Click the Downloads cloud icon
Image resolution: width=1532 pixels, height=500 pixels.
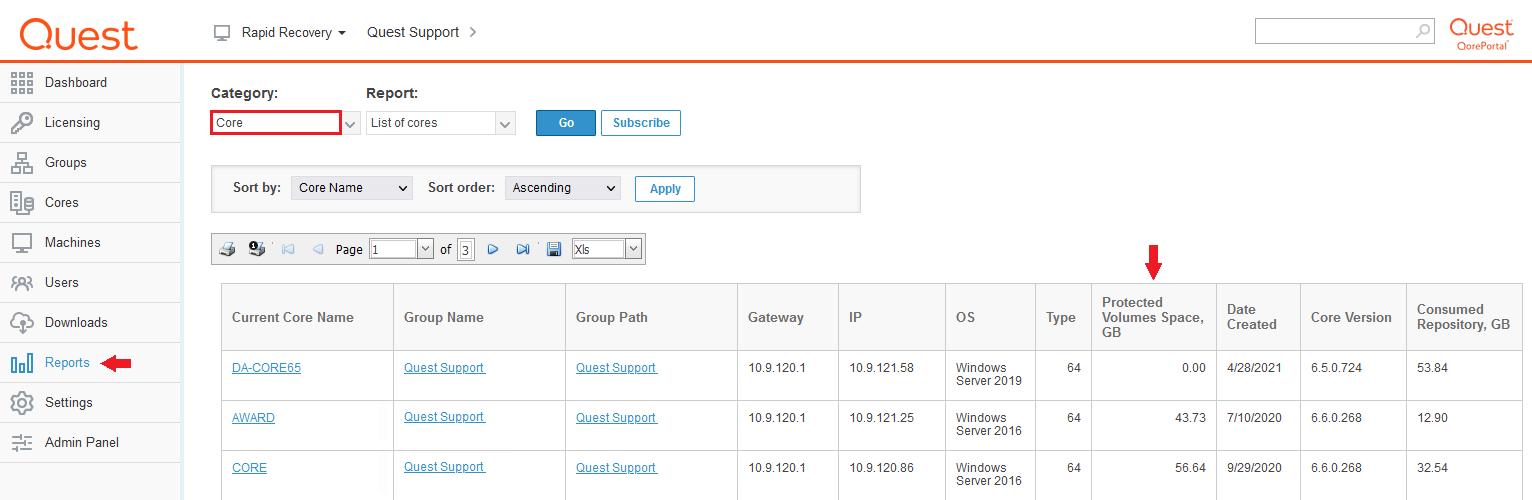[22, 322]
